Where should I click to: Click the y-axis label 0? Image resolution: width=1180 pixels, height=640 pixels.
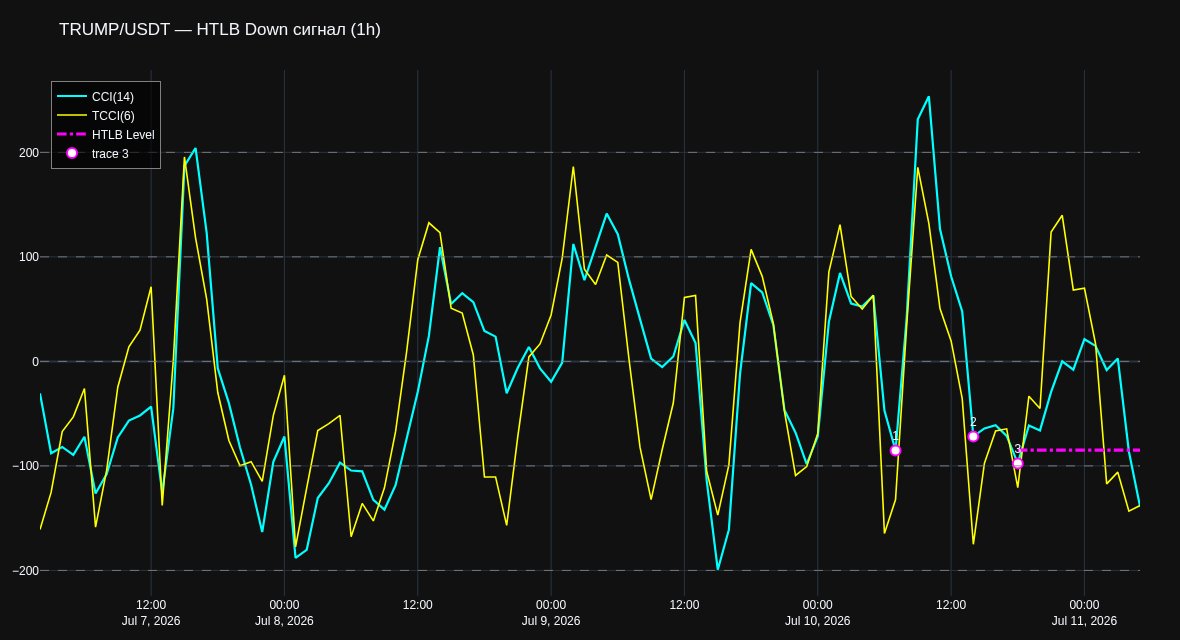(35, 361)
